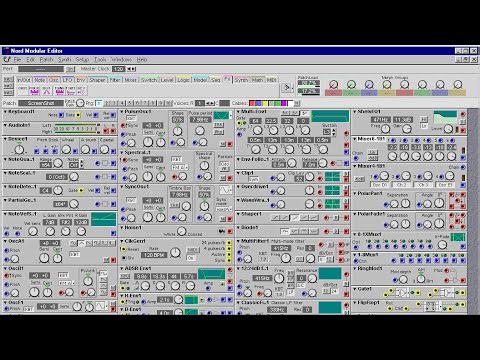
Task: Click AudioIn1 R red output connector
Action: click(x=113, y=131)
